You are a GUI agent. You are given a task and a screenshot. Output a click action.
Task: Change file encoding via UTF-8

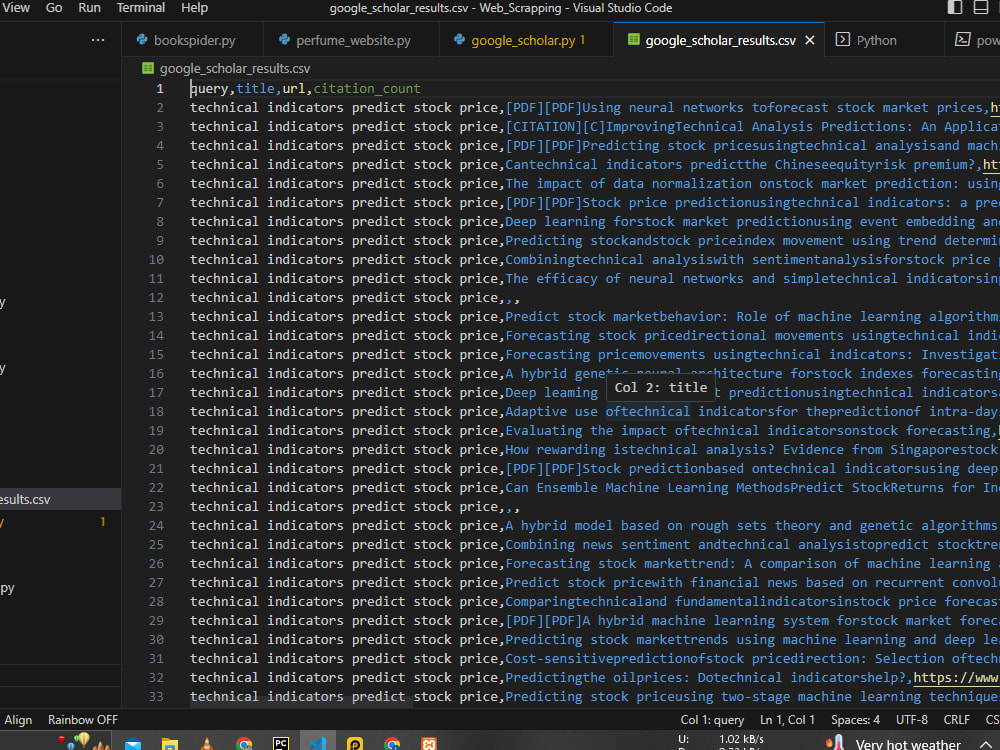click(x=912, y=720)
